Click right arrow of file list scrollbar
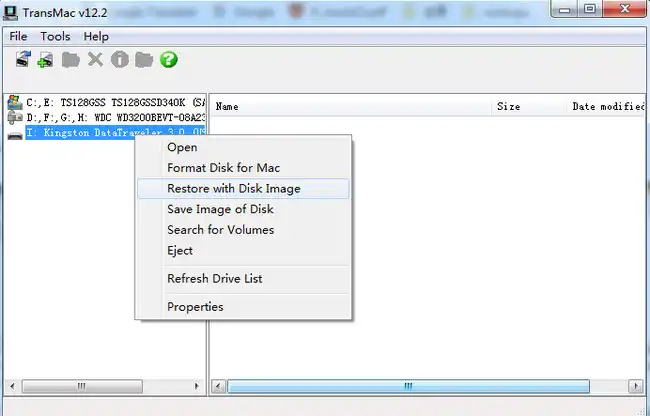Screen dimensions: 650x416 pyautogui.click(x=636, y=387)
